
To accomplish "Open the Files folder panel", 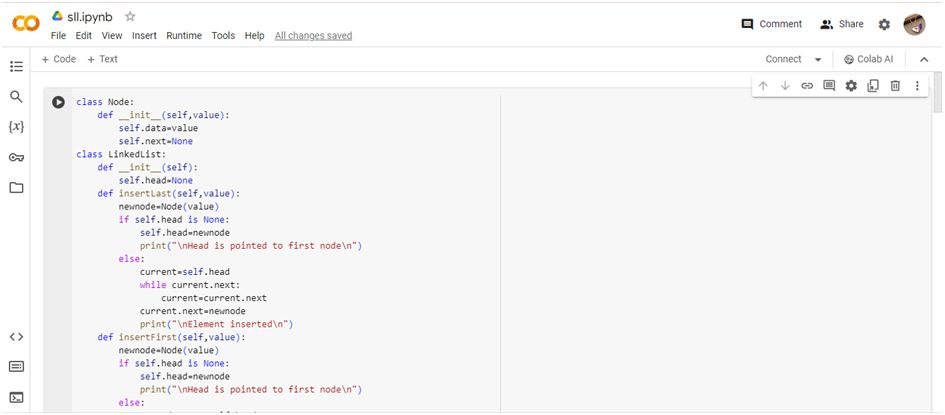I will (16, 187).
